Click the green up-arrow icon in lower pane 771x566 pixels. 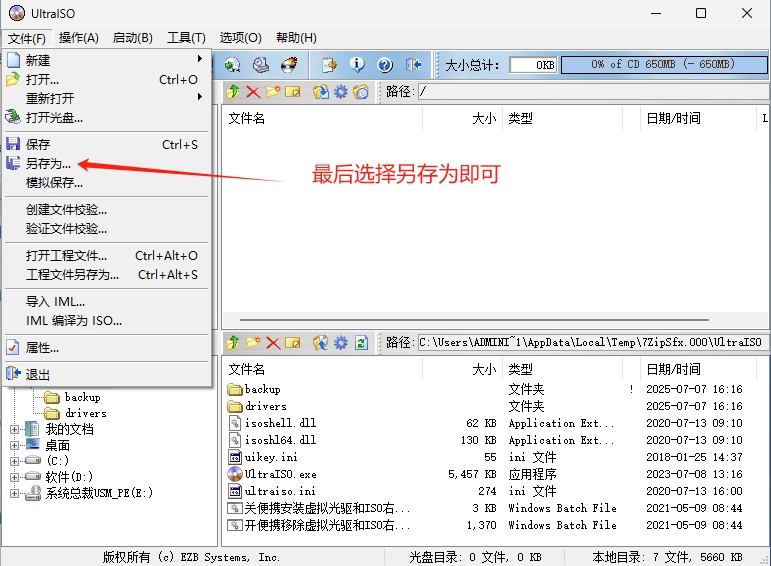[233, 343]
